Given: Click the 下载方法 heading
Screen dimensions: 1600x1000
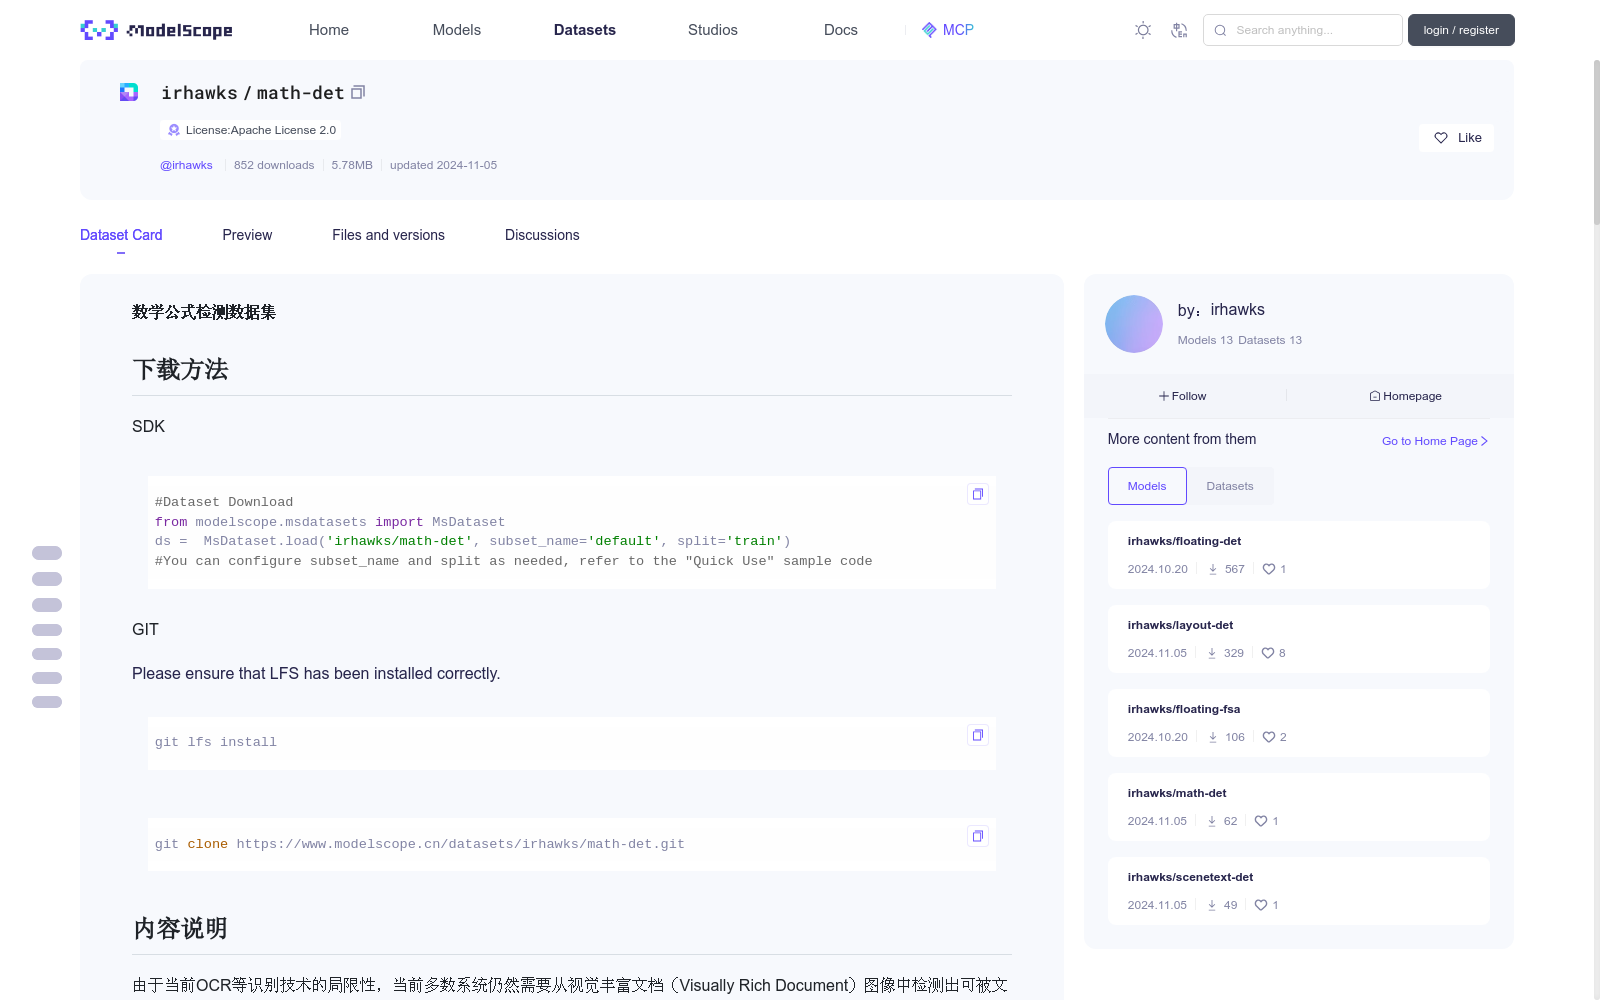Looking at the screenshot, I should click(x=180, y=370).
